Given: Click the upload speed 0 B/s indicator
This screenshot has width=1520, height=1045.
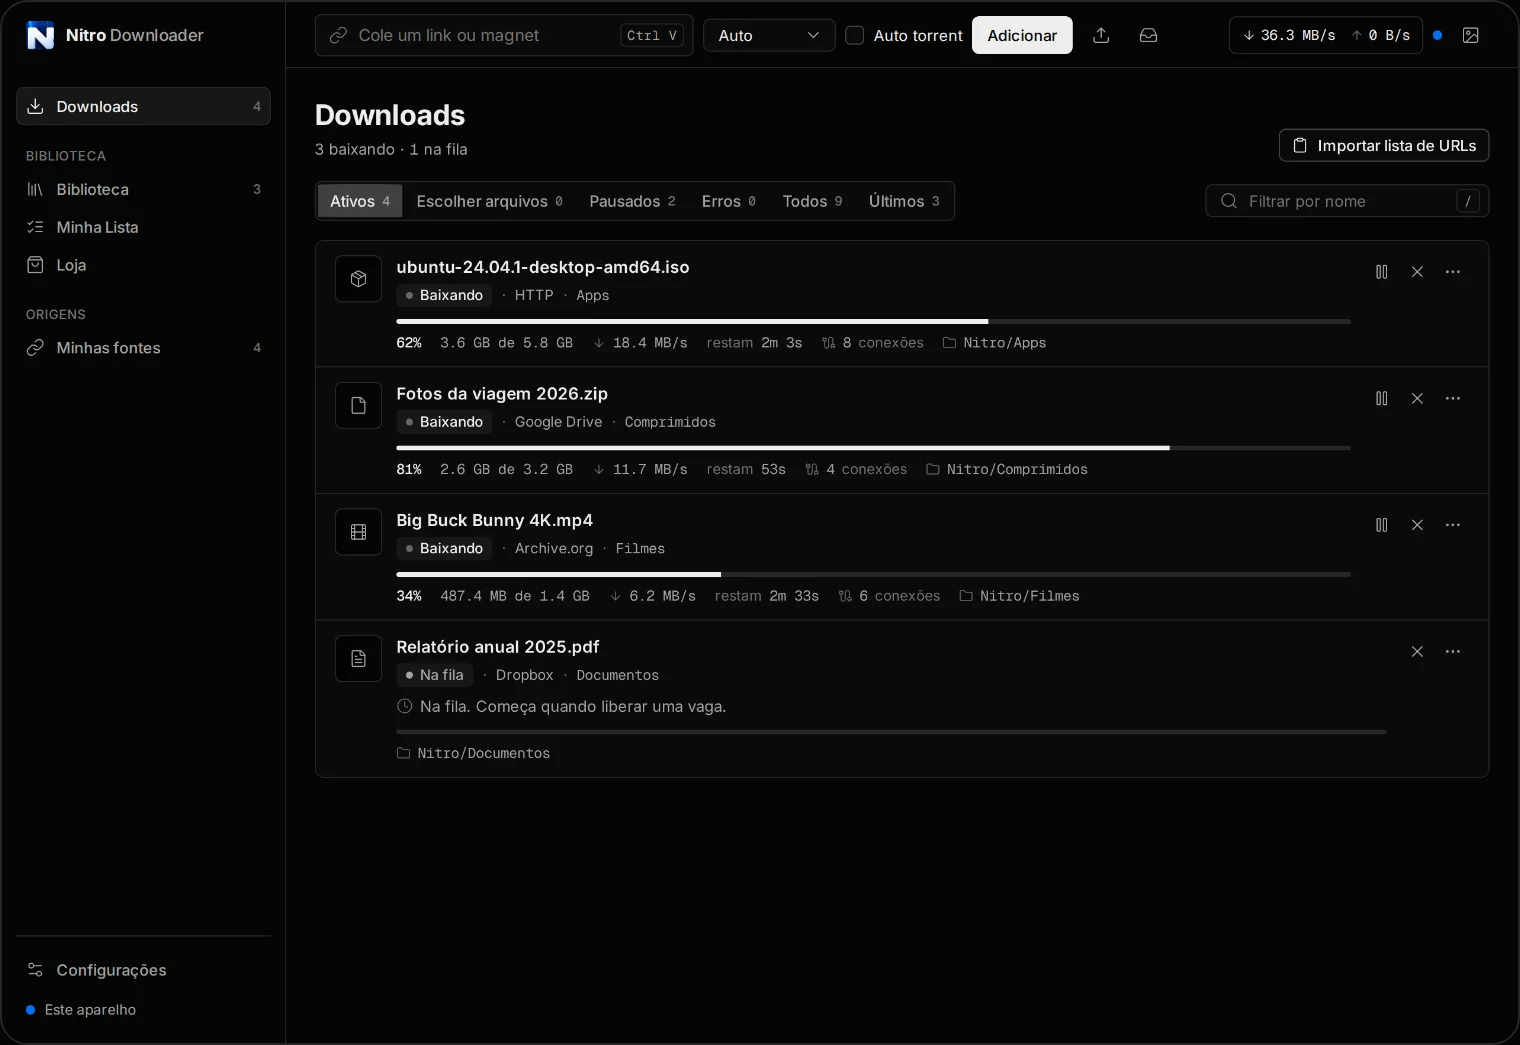Looking at the screenshot, I should [1381, 35].
